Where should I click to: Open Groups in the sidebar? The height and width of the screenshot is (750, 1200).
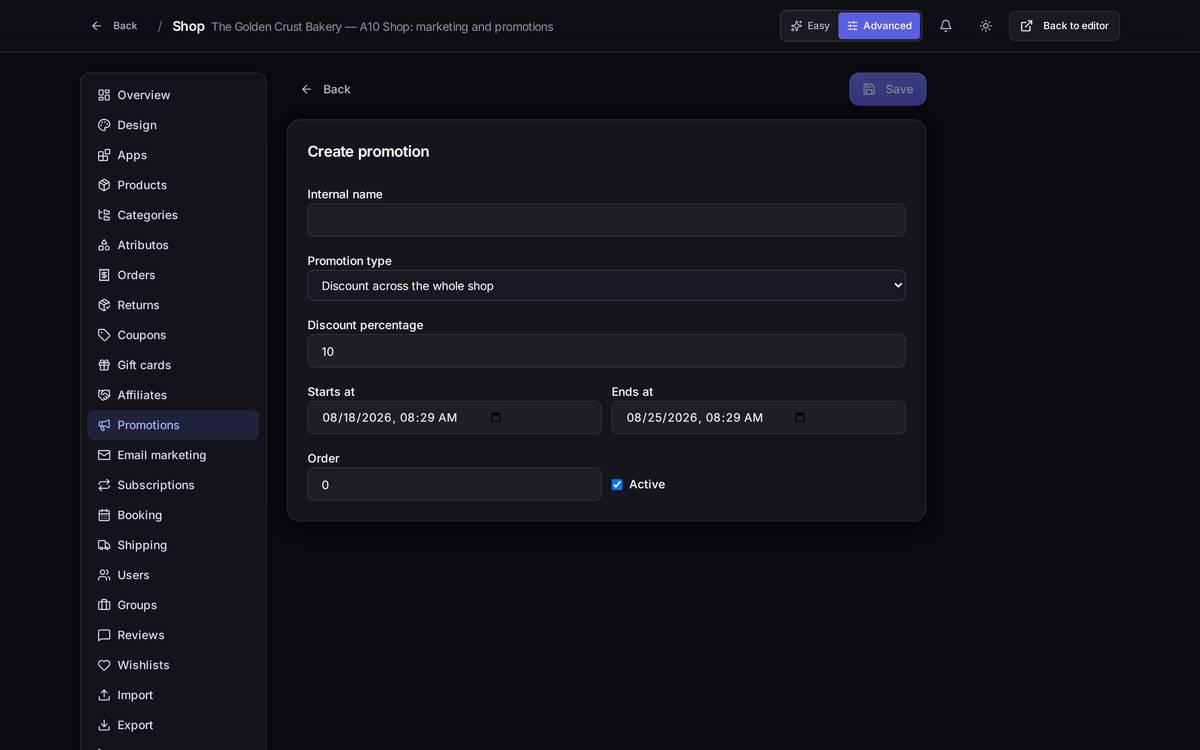[x=173, y=605]
